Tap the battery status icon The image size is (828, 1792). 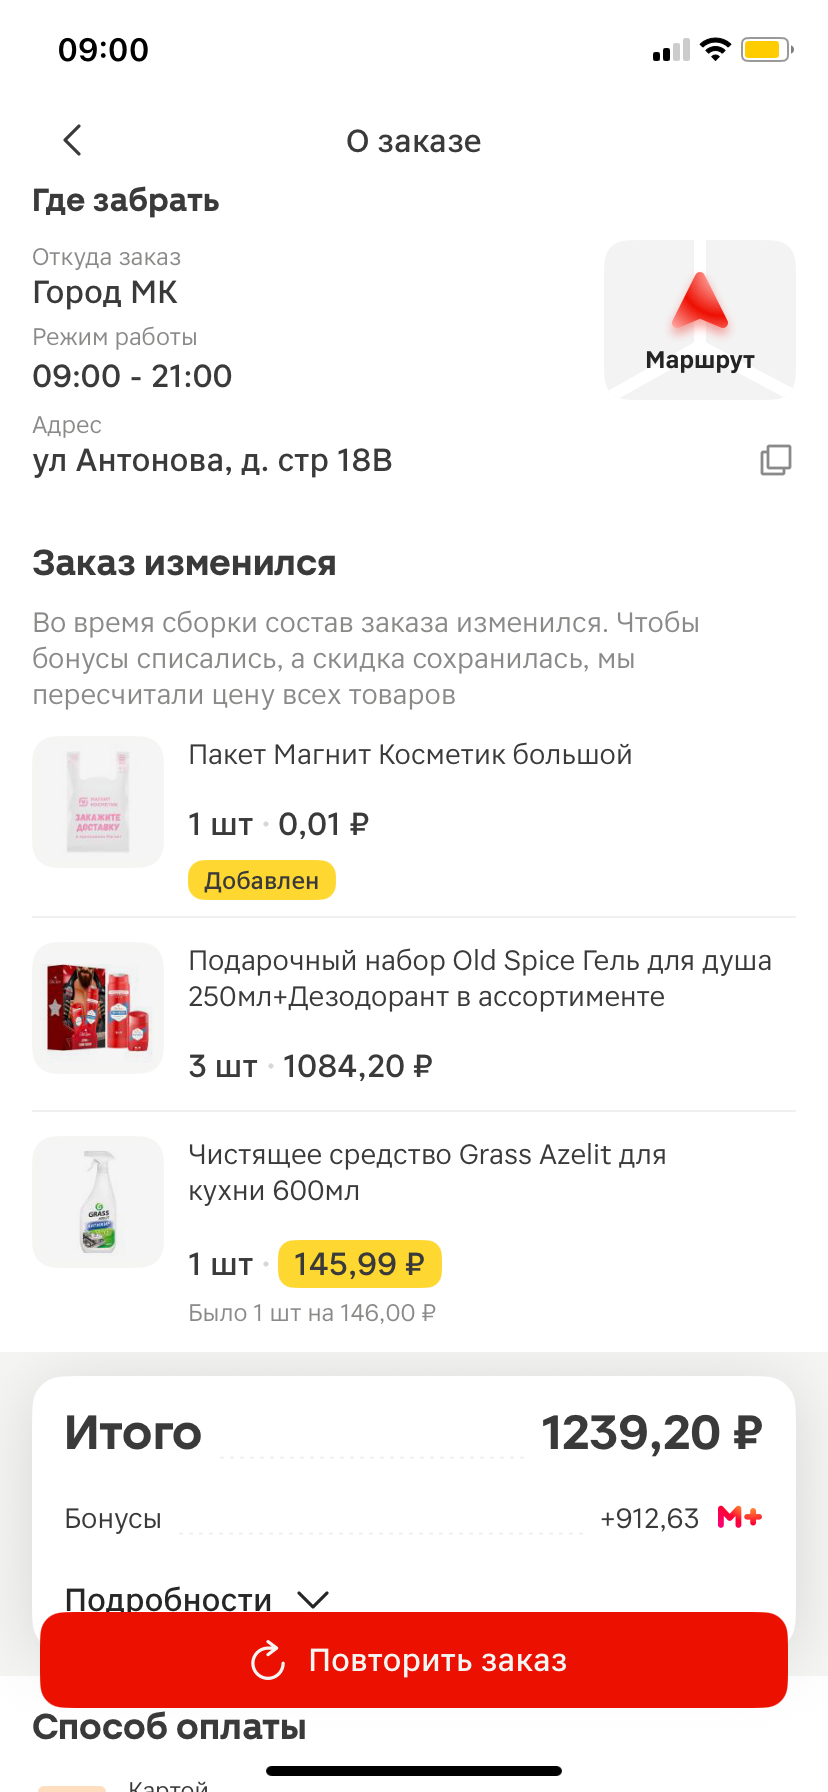click(766, 49)
